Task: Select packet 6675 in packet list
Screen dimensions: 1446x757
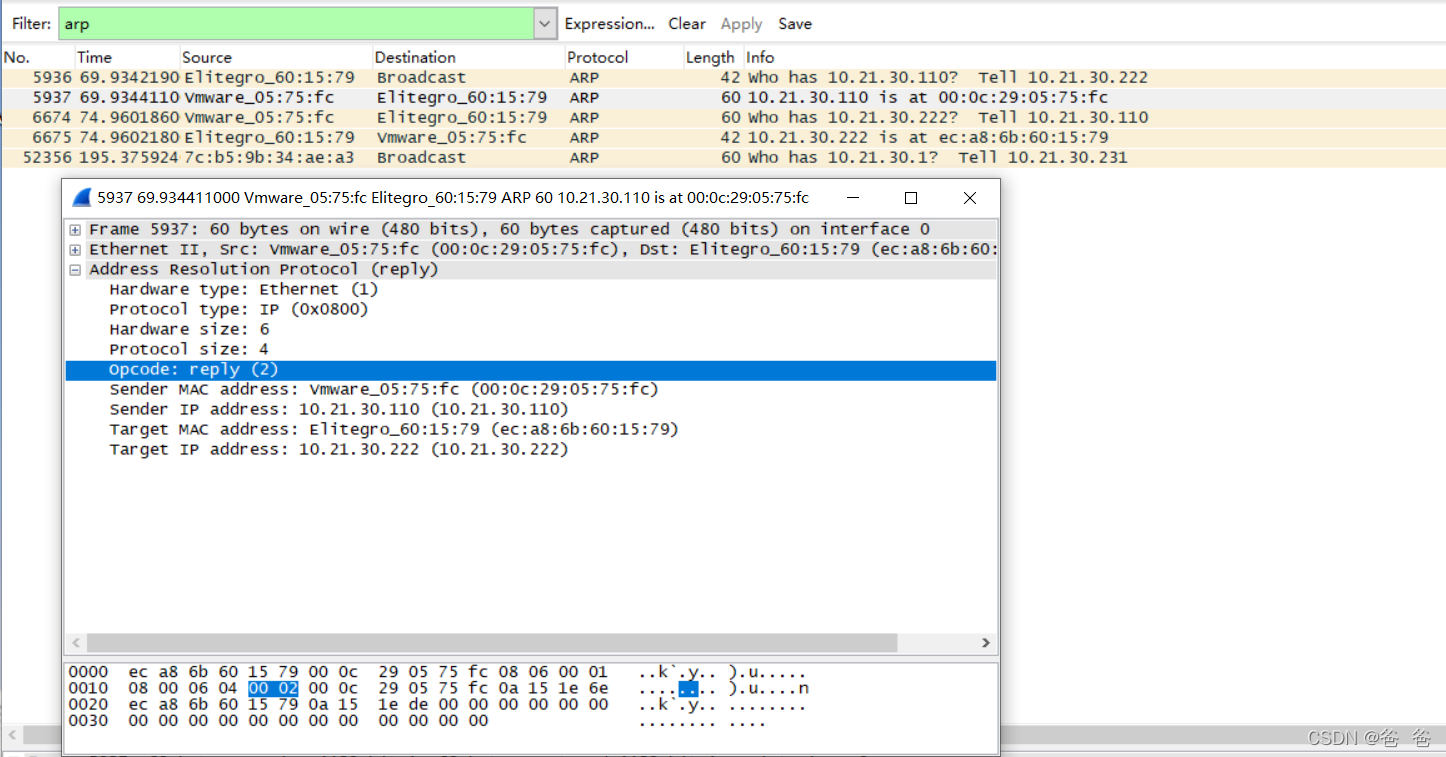Action: tap(723, 137)
